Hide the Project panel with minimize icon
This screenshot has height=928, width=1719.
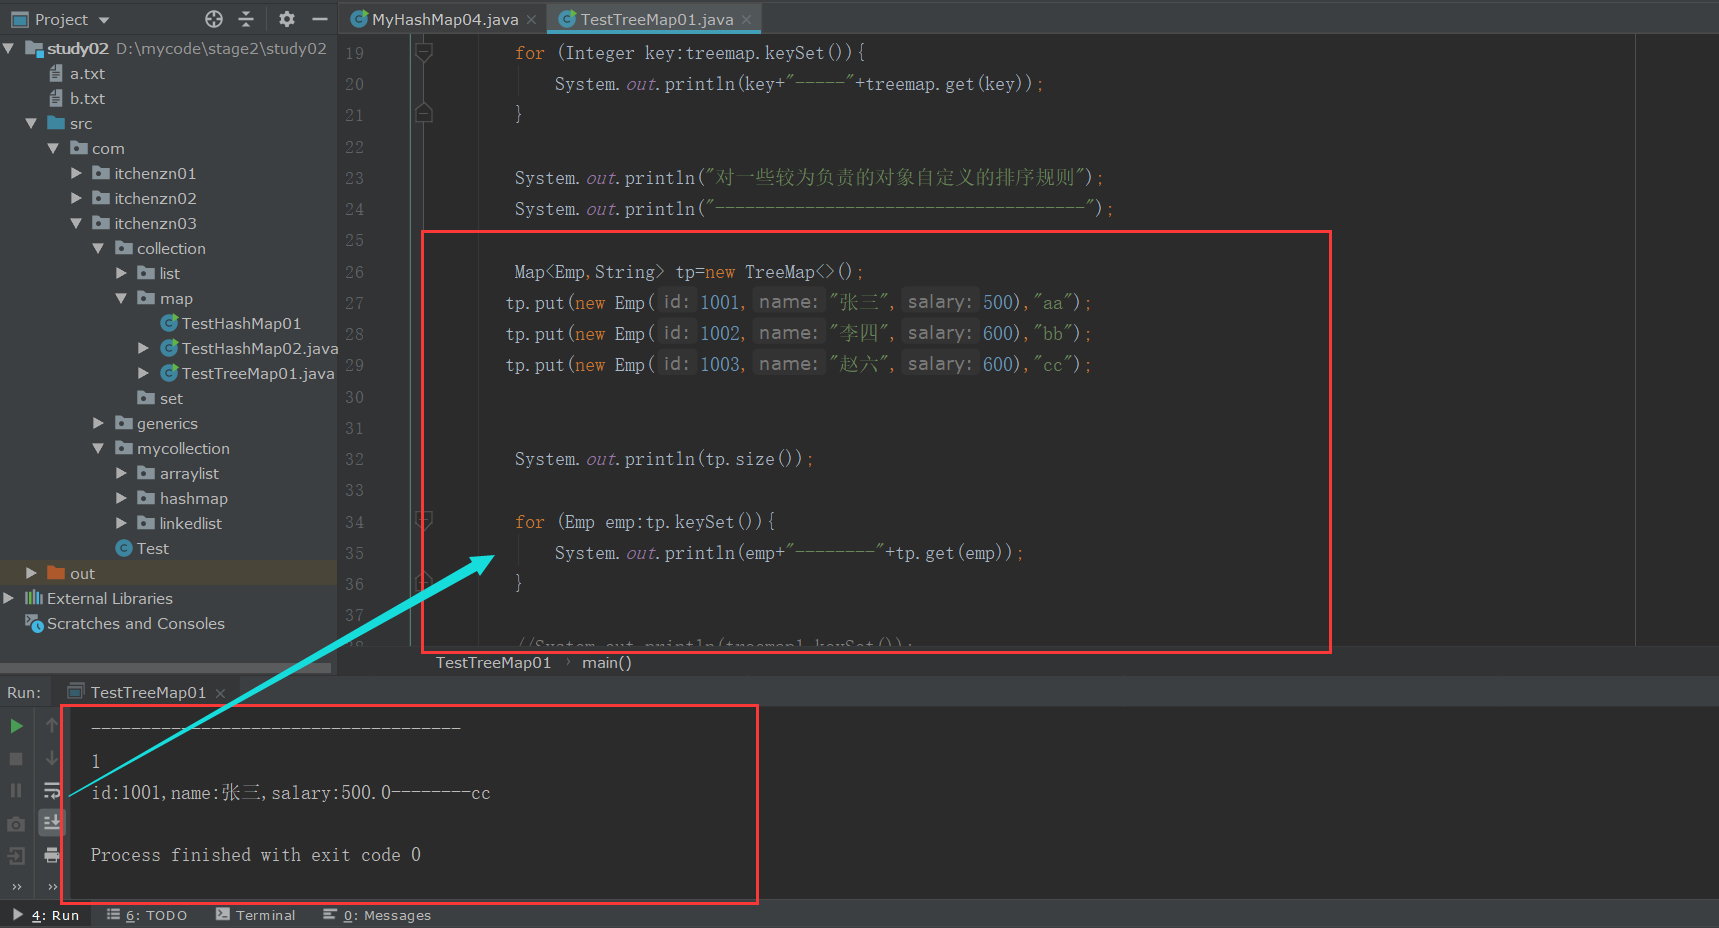[320, 19]
